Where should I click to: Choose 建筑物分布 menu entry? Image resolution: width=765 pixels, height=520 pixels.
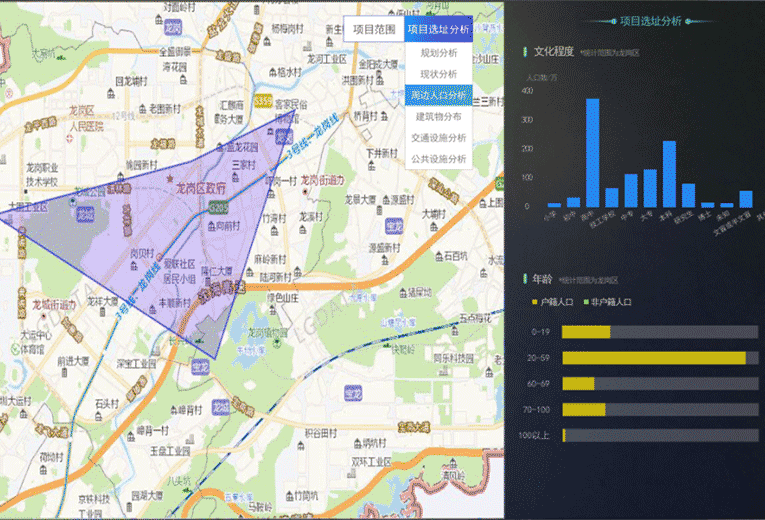(438, 116)
